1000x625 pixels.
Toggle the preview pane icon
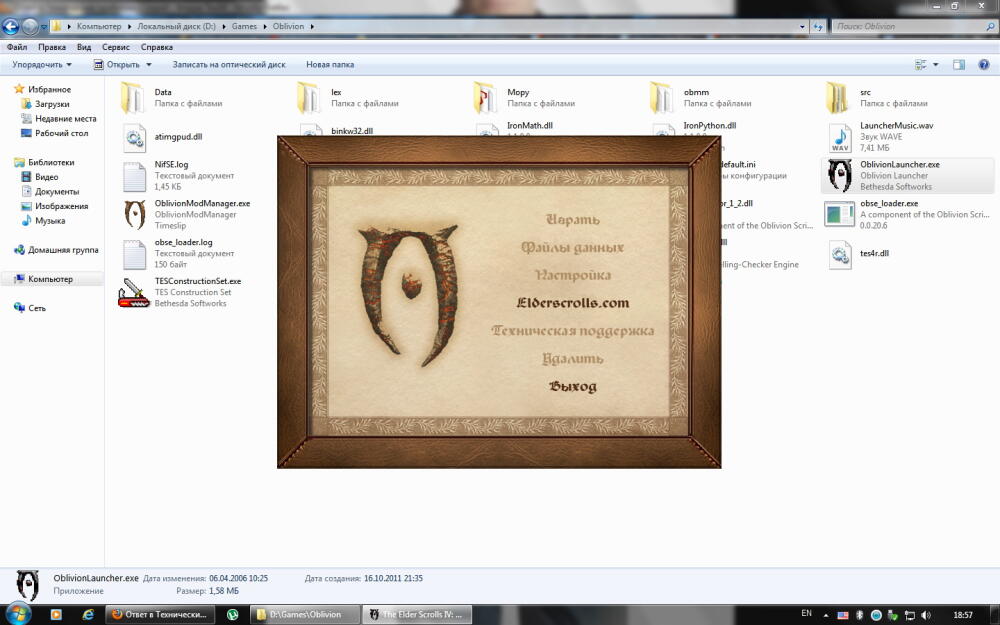pyautogui.click(x=959, y=64)
